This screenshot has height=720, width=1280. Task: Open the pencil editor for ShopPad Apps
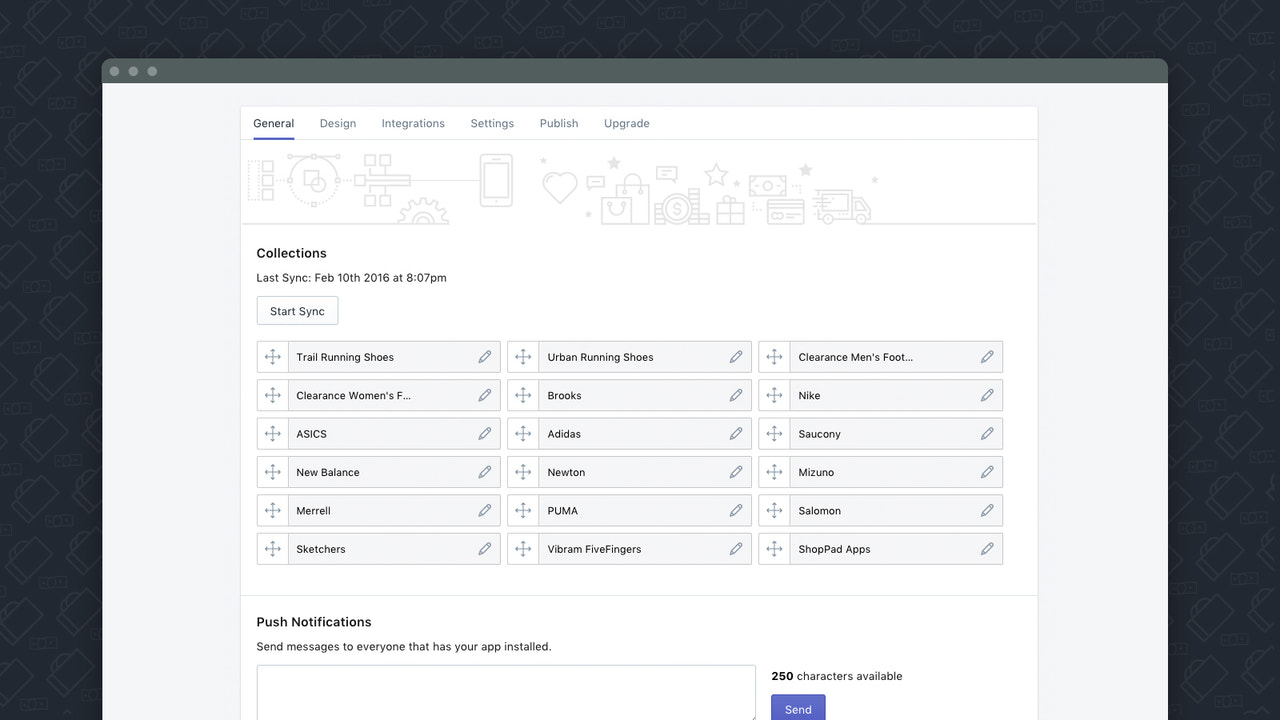click(x=987, y=548)
